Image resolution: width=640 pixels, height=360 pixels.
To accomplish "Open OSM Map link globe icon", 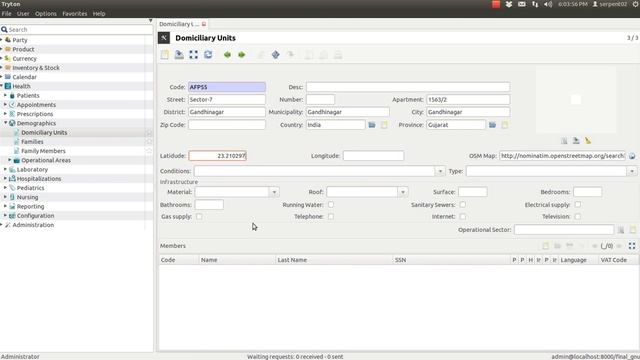I will [x=632, y=156].
